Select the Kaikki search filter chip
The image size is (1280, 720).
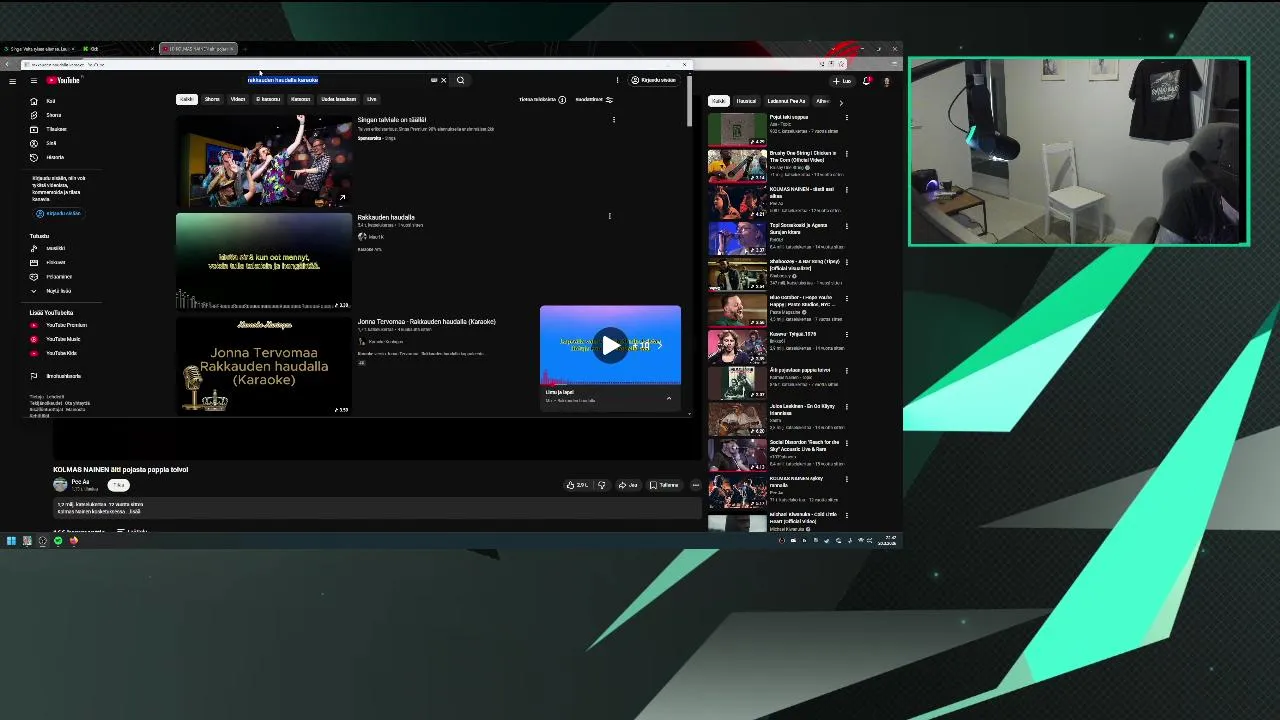pyautogui.click(x=186, y=99)
